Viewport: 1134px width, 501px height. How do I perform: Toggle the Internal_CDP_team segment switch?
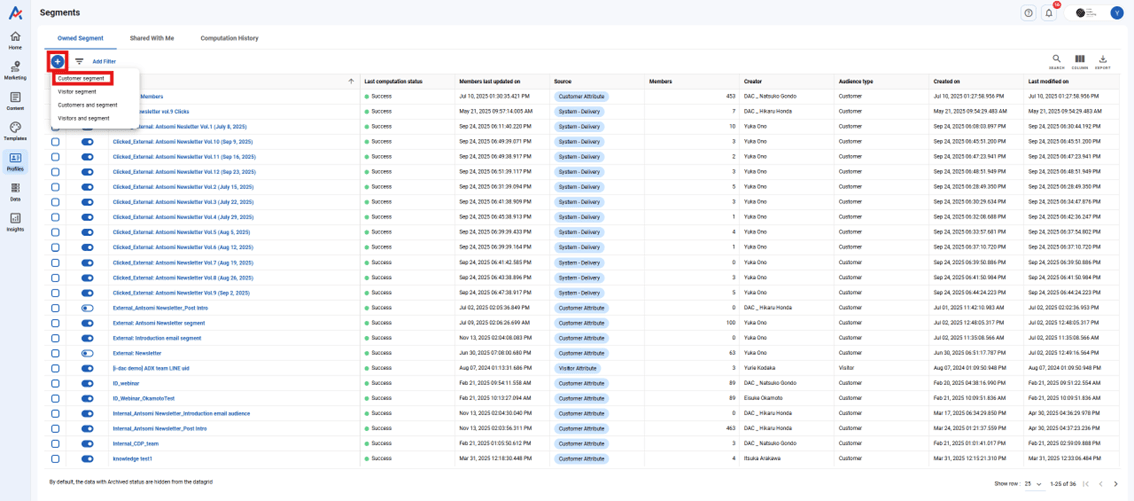[x=87, y=444]
